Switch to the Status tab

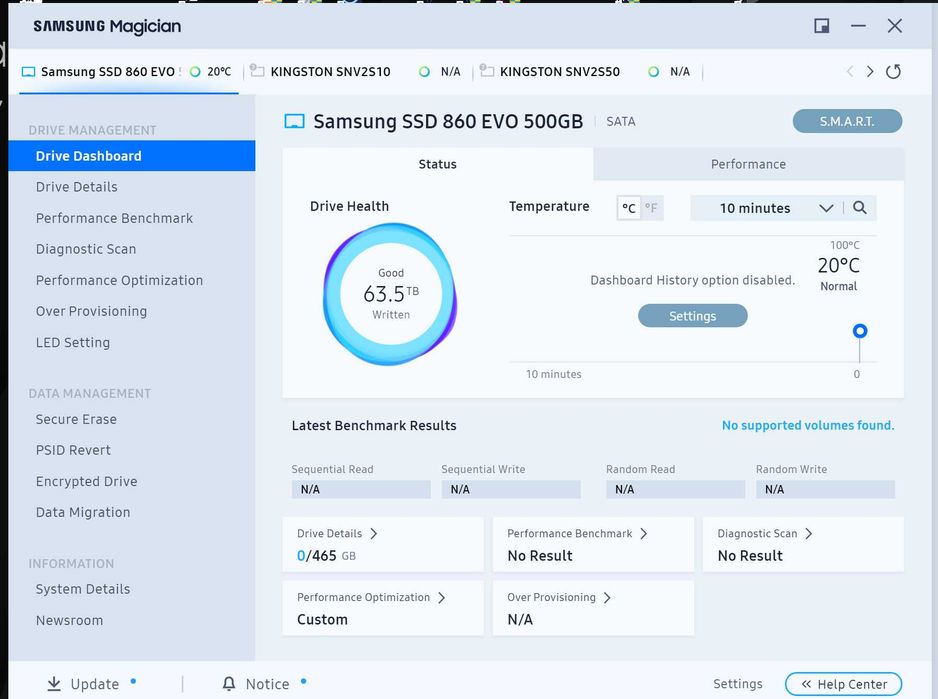[x=437, y=164]
